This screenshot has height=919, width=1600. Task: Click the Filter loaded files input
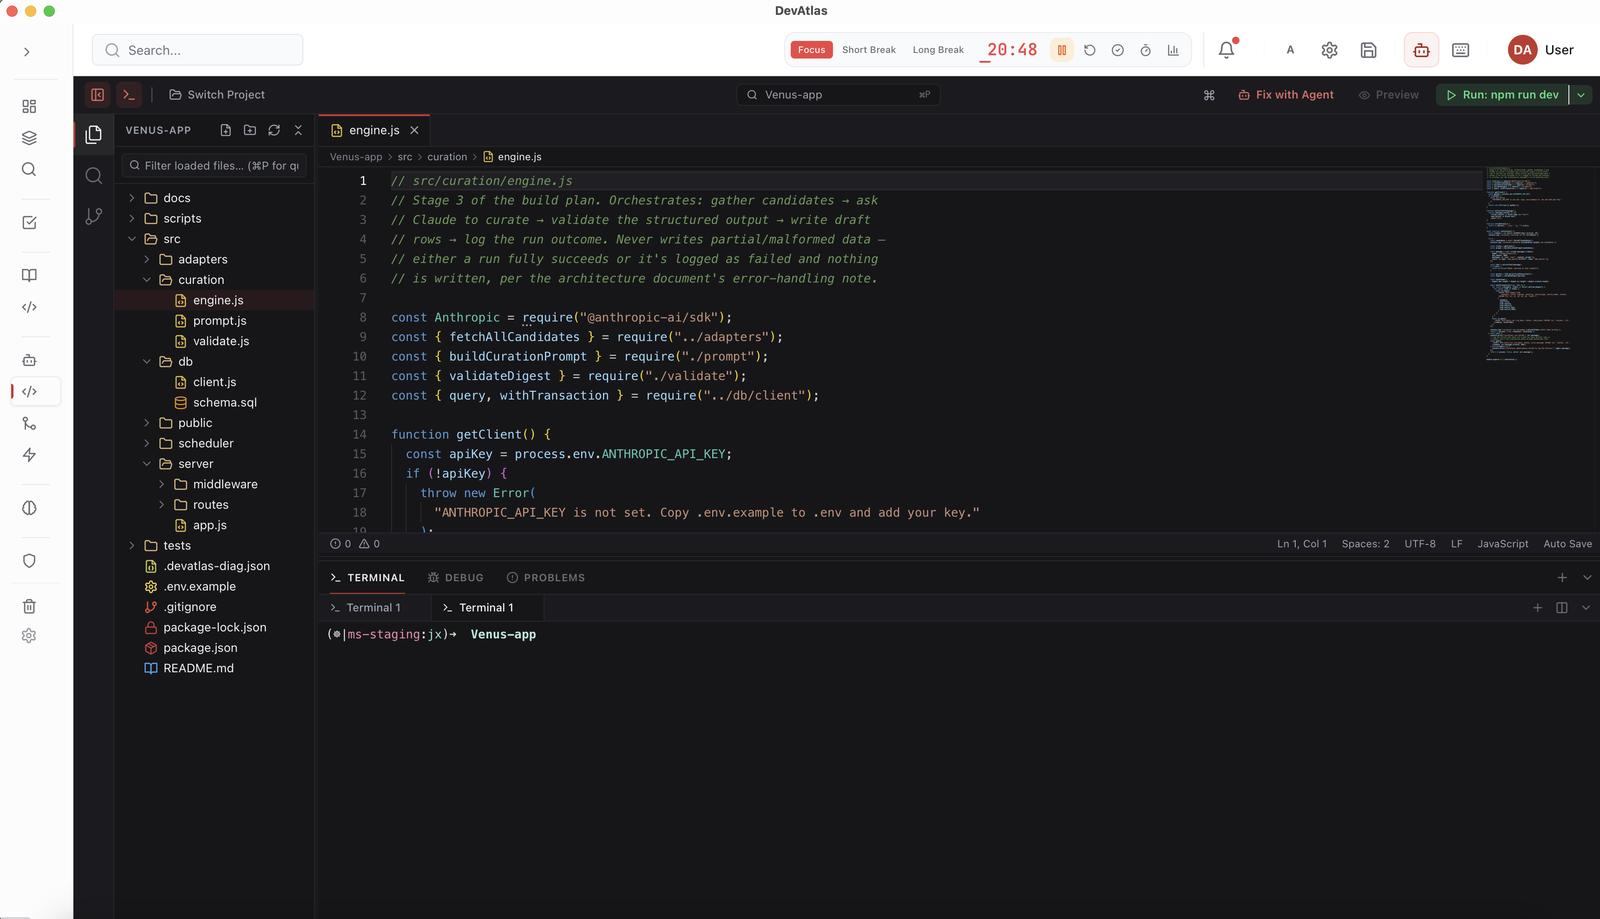[x=214, y=166]
